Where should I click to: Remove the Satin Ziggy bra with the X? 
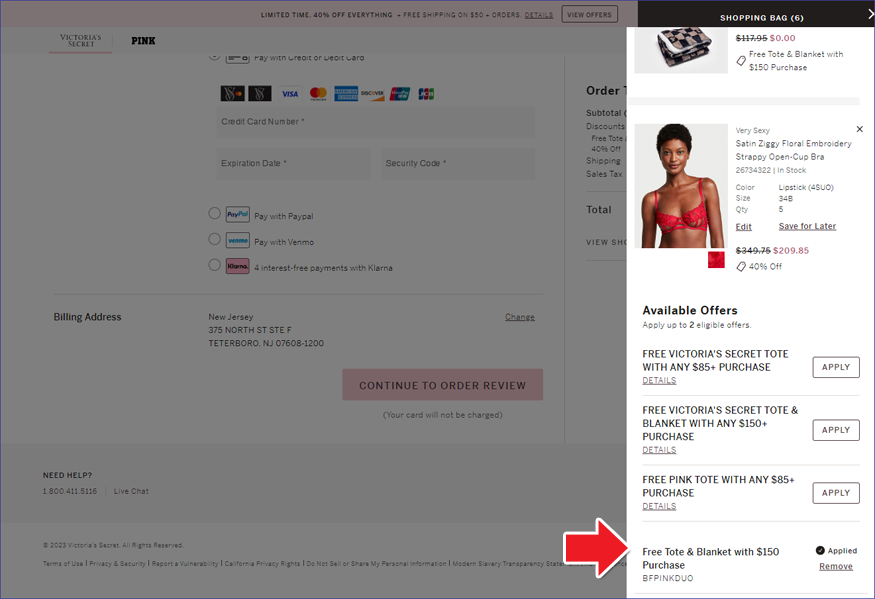pos(859,129)
